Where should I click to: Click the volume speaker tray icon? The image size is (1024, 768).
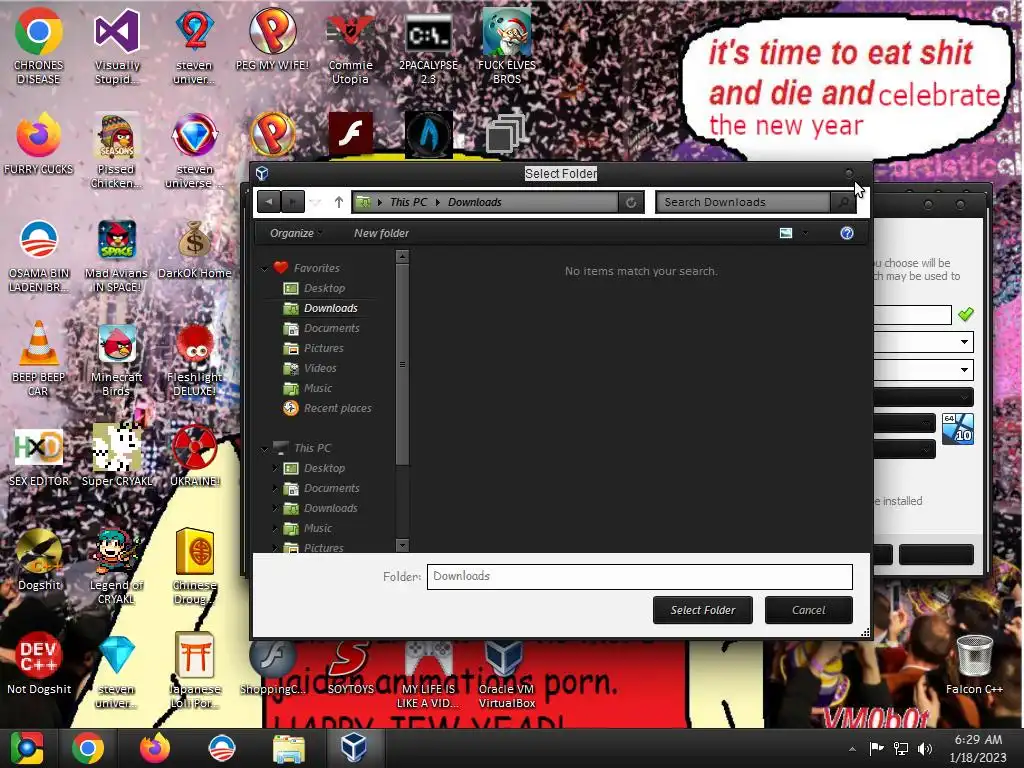[x=924, y=749]
